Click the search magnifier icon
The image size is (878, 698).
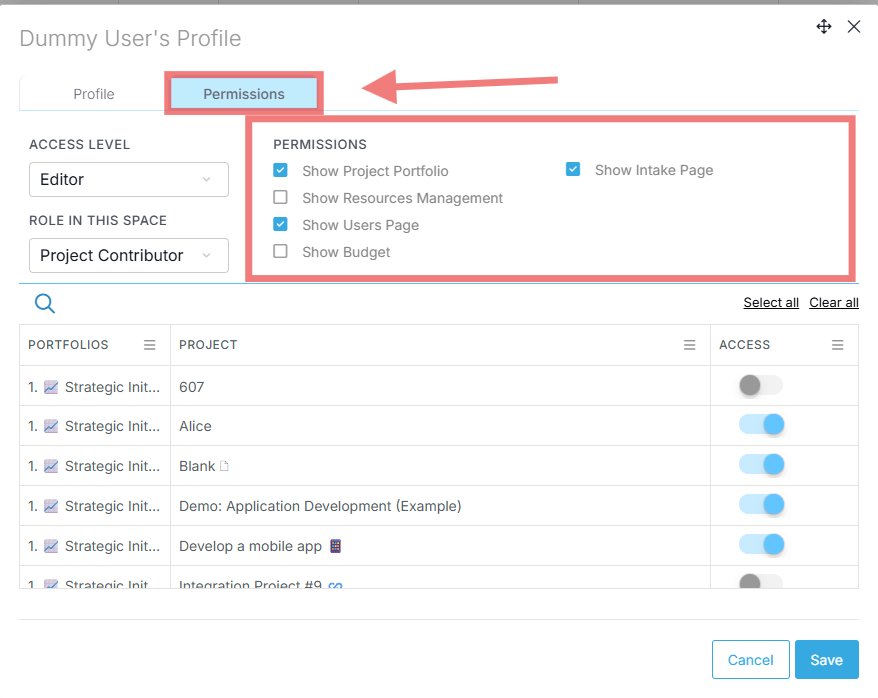point(45,304)
